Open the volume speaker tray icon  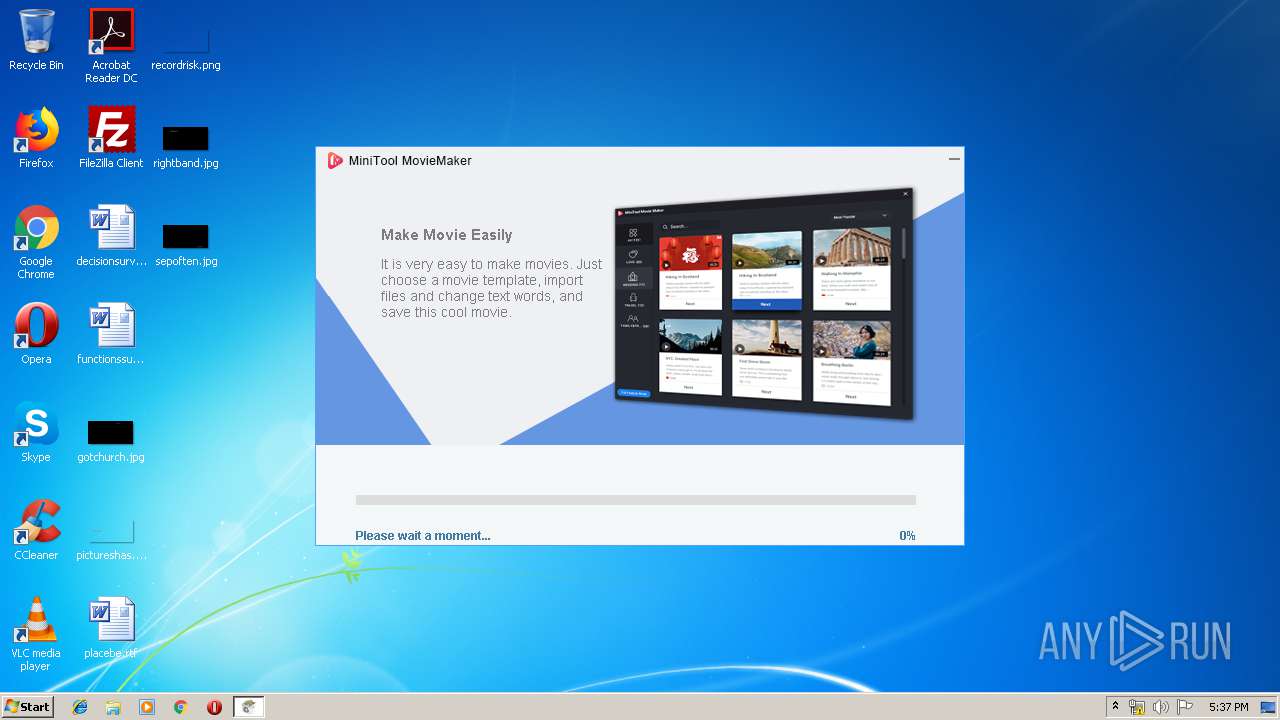point(1161,707)
